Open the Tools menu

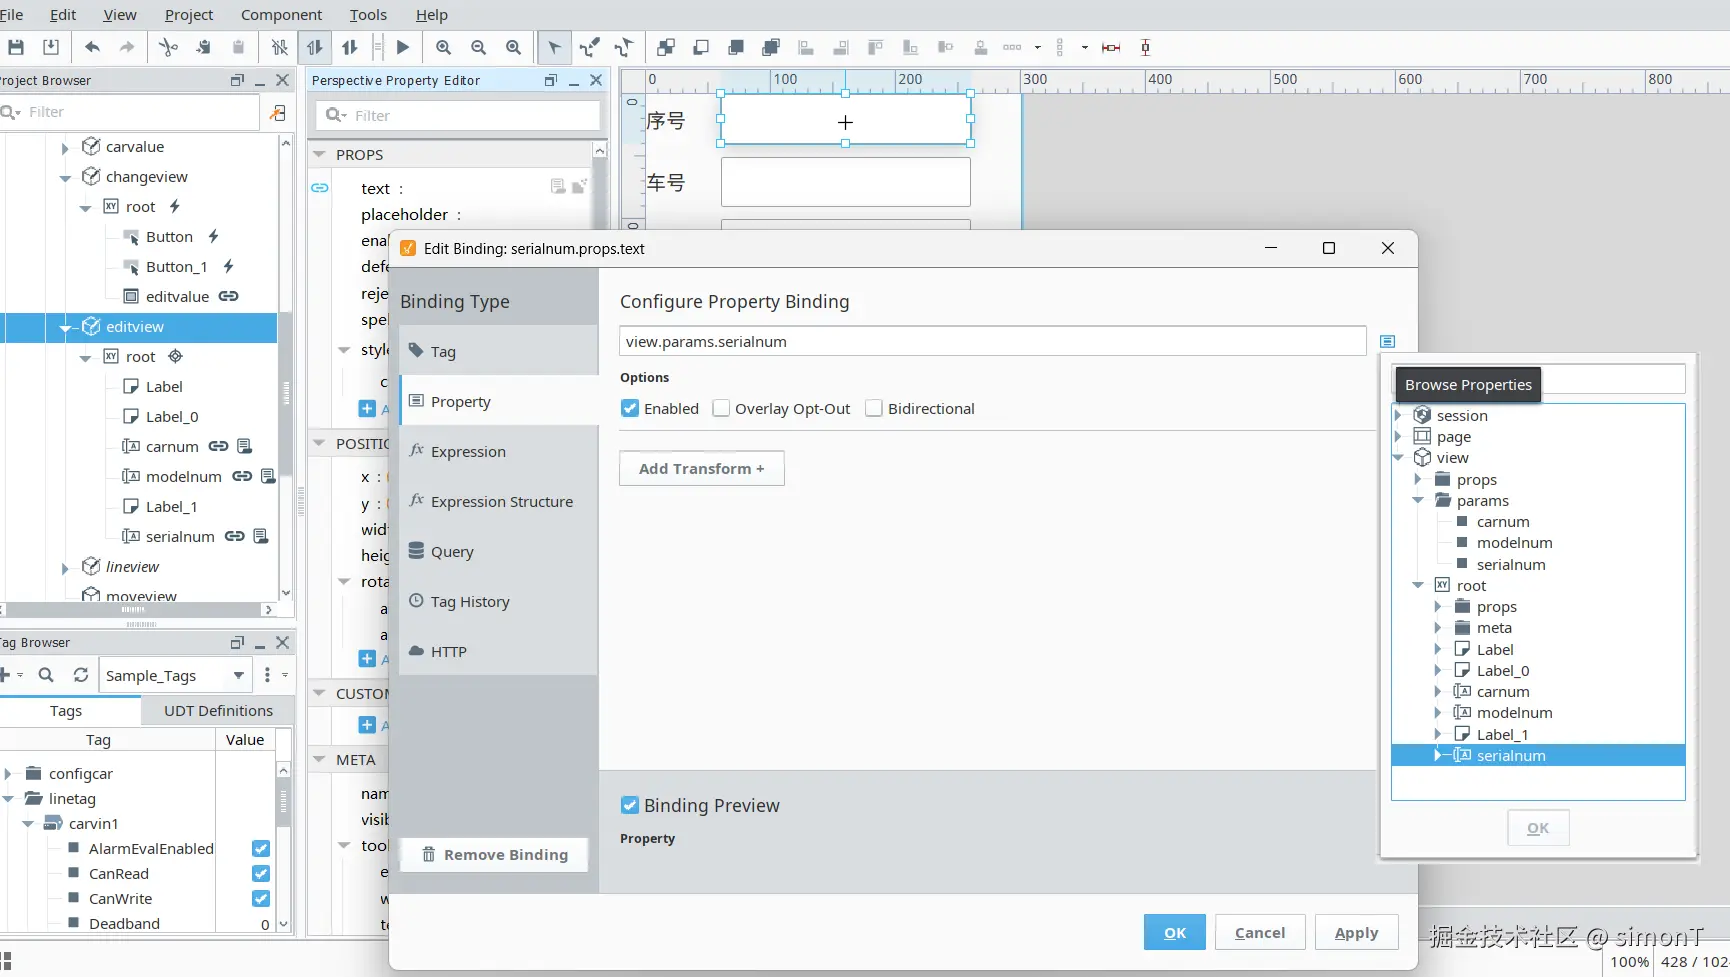(x=368, y=14)
